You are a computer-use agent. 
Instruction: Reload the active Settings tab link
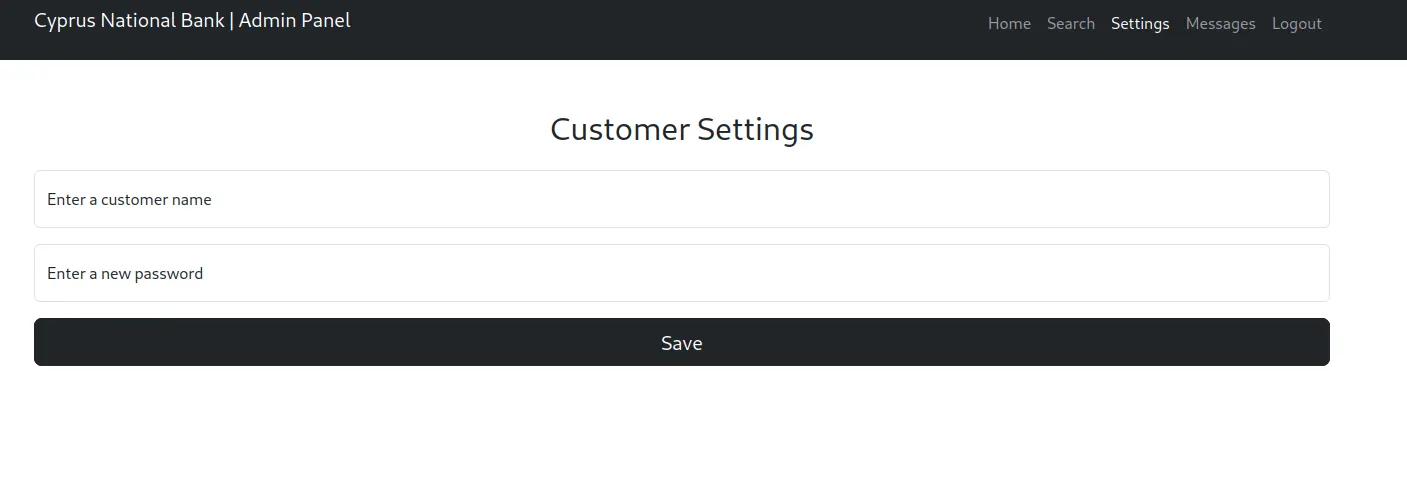coord(1139,24)
